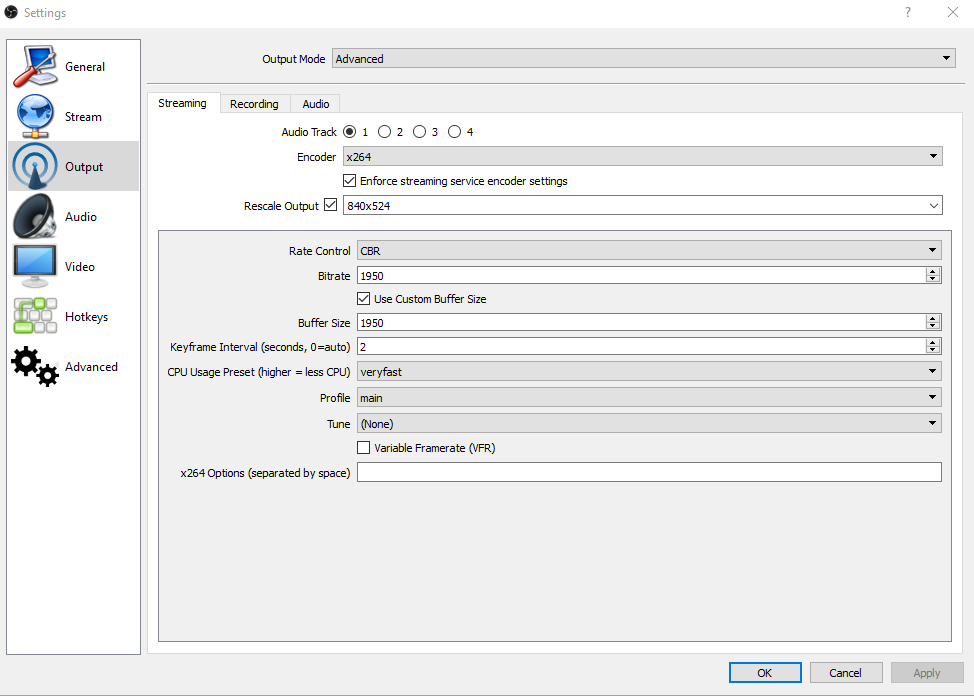974x696 pixels.
Task: Open the Audio speaker icon
Action: pos(35,216)
